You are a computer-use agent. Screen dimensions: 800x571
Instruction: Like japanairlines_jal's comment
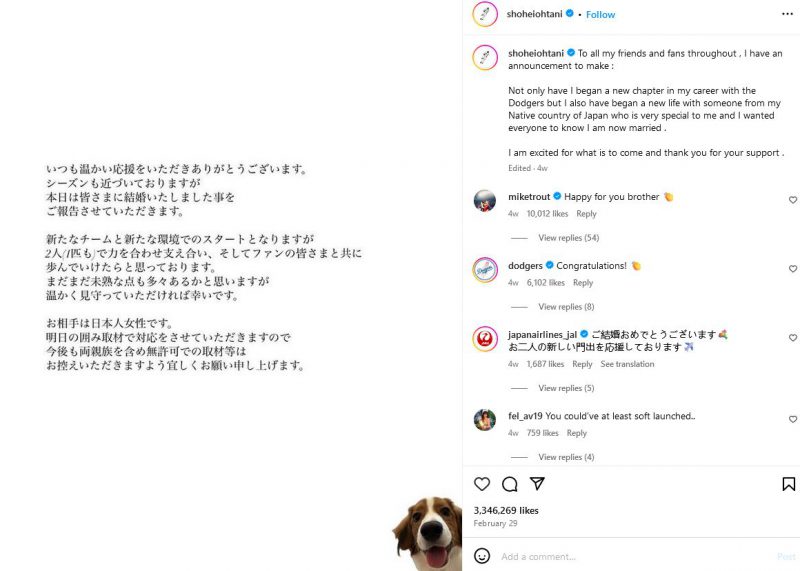[793, 338]
